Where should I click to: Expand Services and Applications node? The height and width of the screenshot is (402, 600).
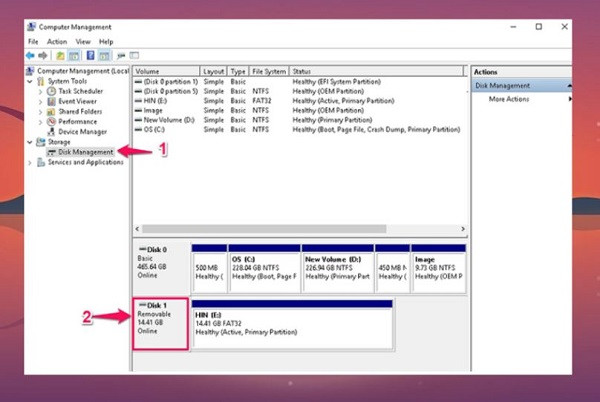pyautogui.click(x=30, y=163)
